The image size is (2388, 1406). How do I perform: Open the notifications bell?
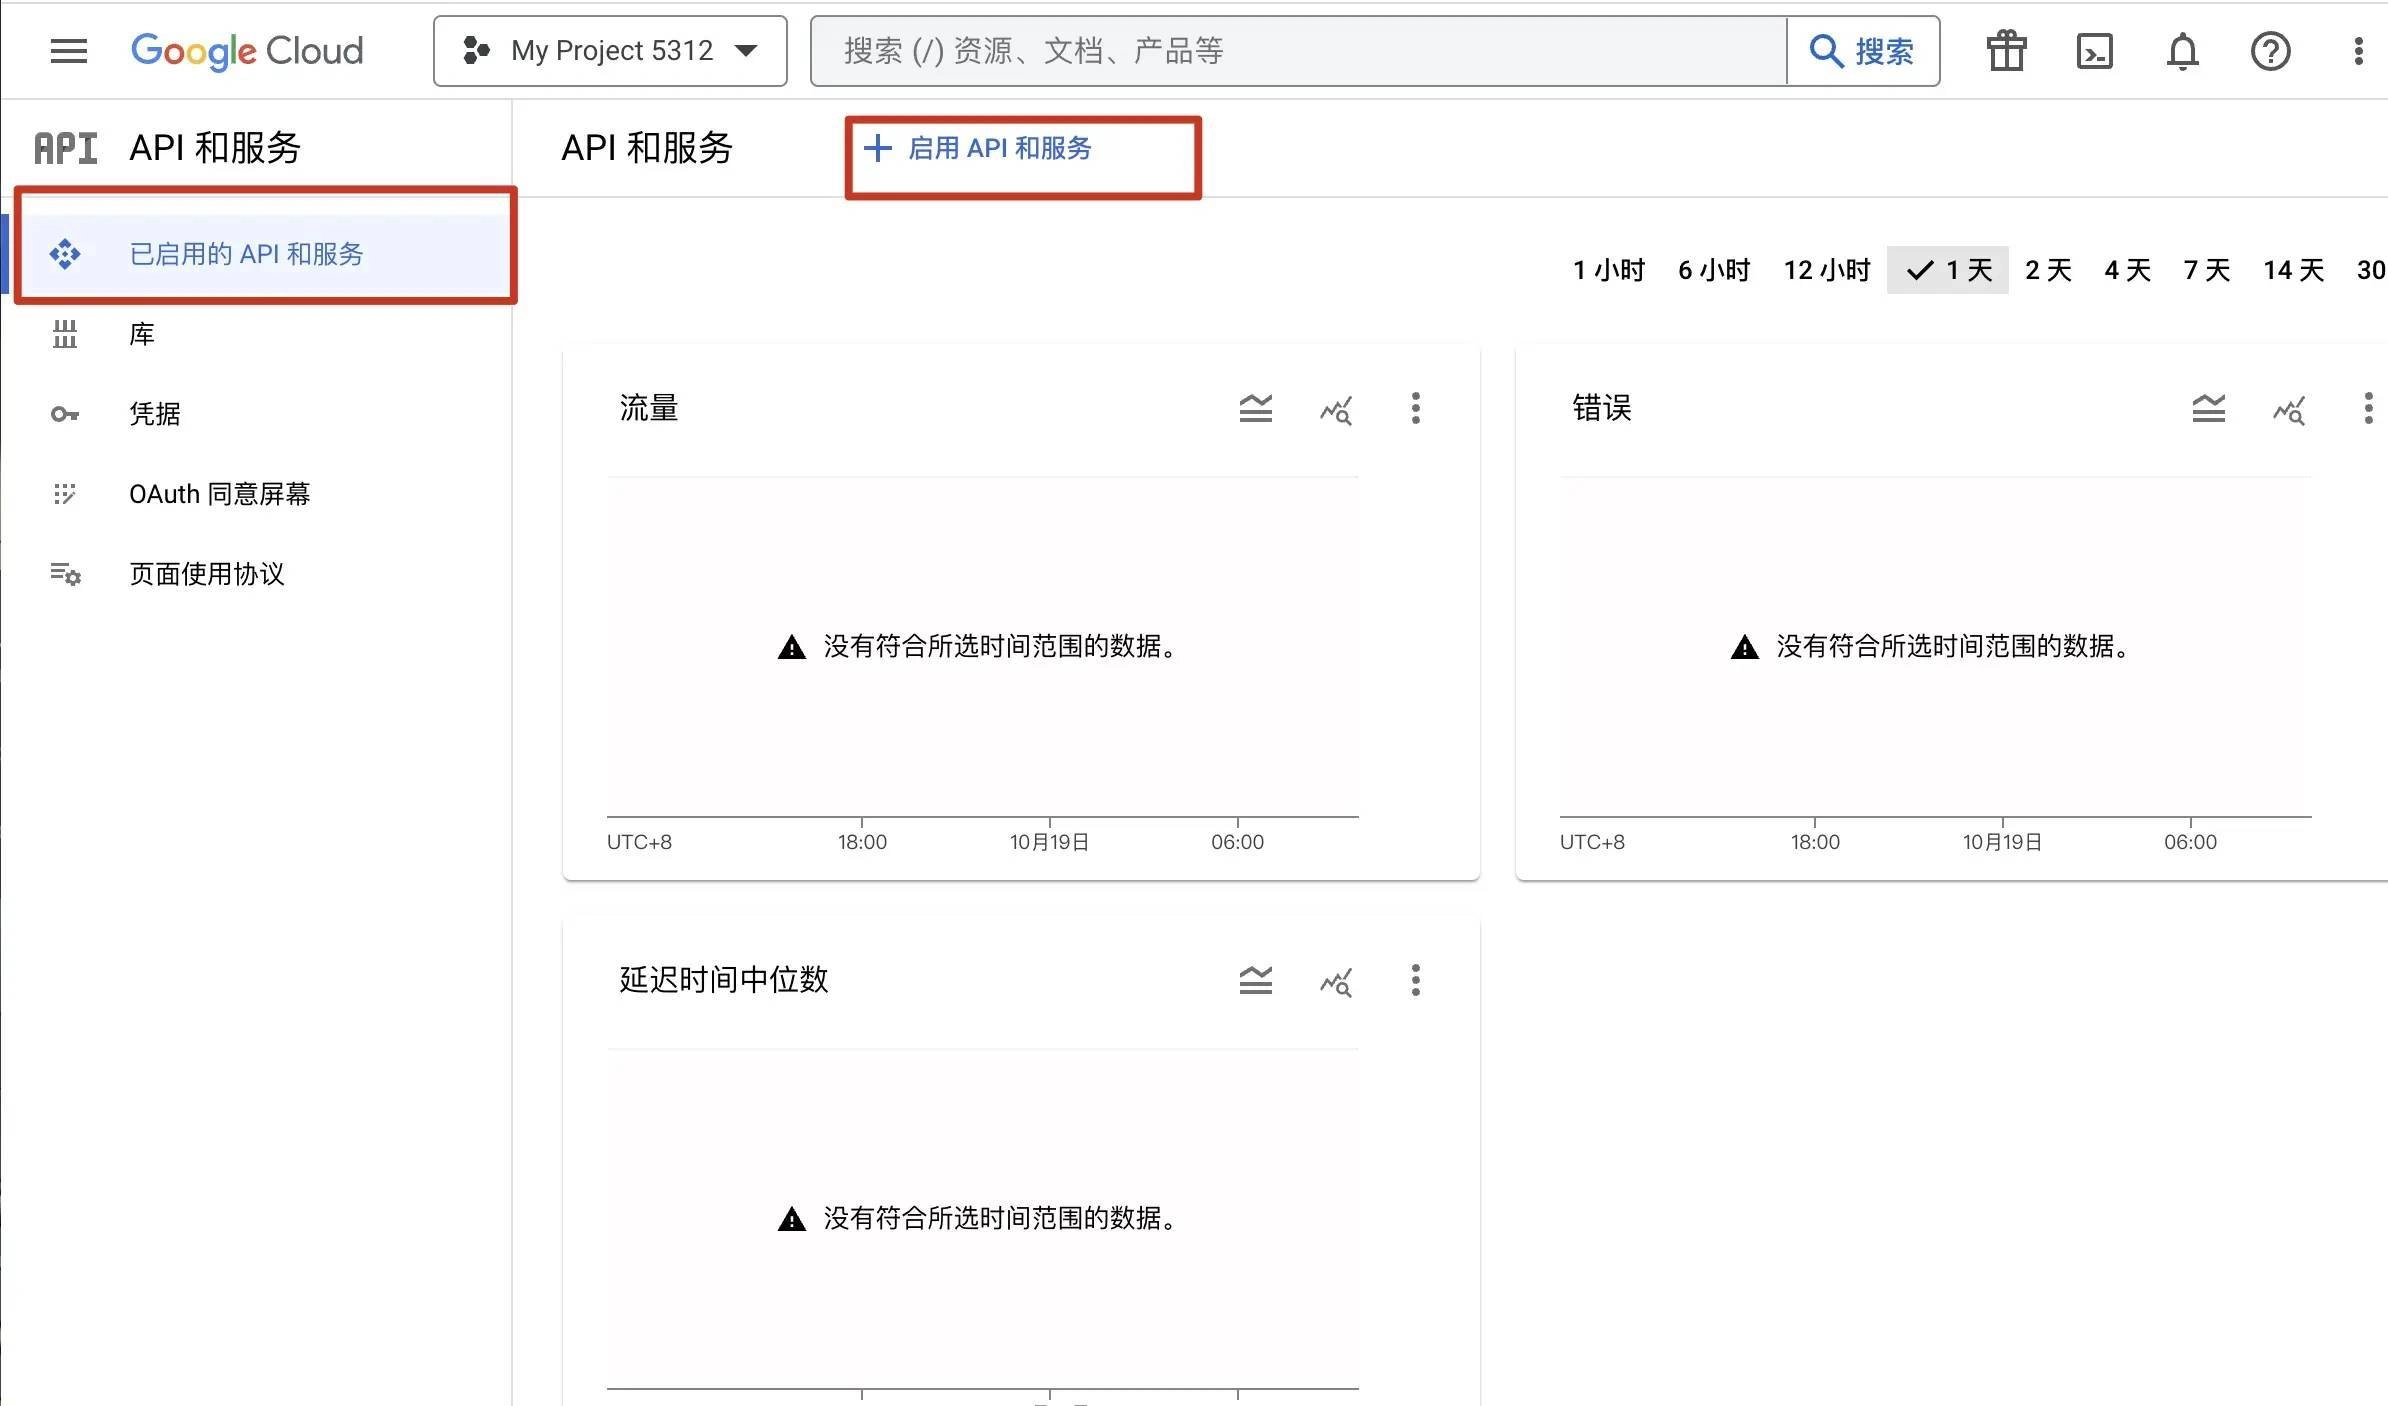2182,51
